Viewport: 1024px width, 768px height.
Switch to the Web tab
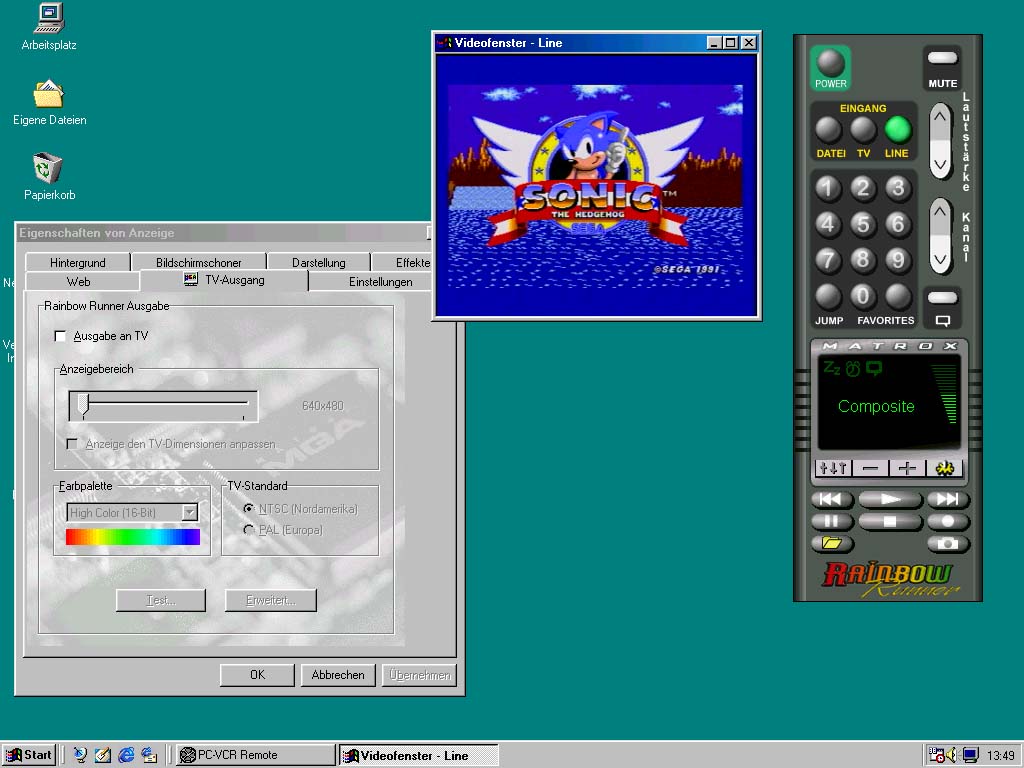pyautogui.click(x=78, y=281)
